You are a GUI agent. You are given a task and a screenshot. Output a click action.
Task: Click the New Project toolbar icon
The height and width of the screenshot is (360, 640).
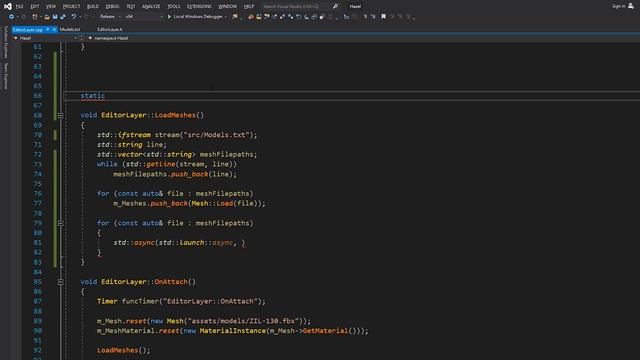pos(35,17)
